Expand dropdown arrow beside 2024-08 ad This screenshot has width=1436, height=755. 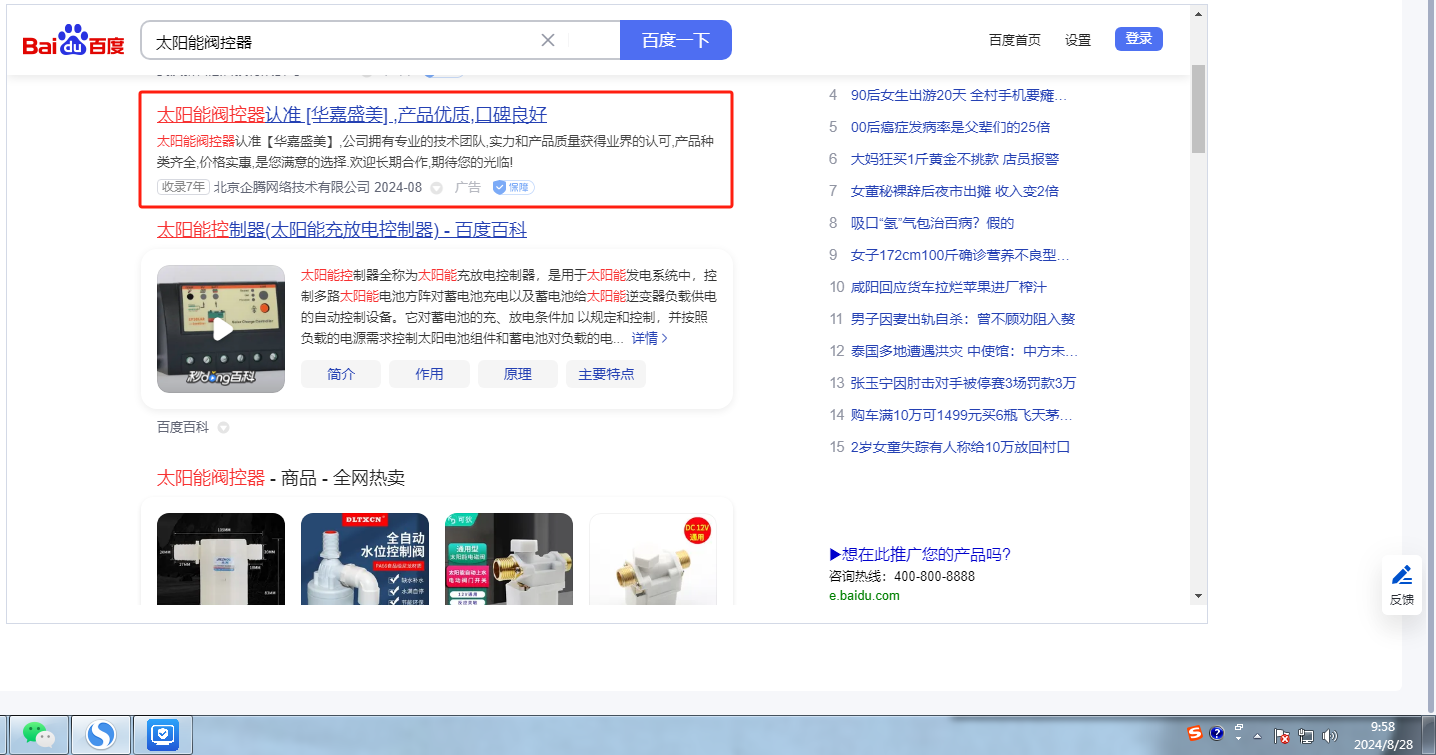[x=436, y=188]
